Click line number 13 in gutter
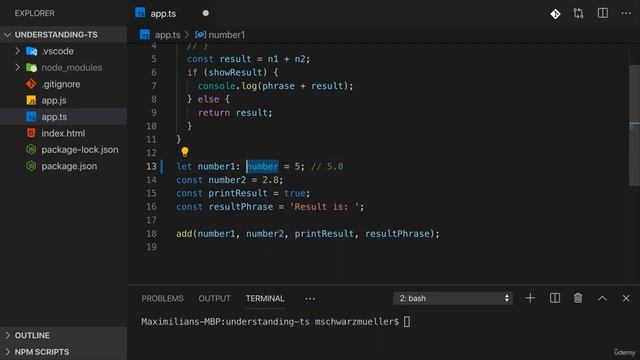The width and height of the screenshot is (640, 360). 151,167
